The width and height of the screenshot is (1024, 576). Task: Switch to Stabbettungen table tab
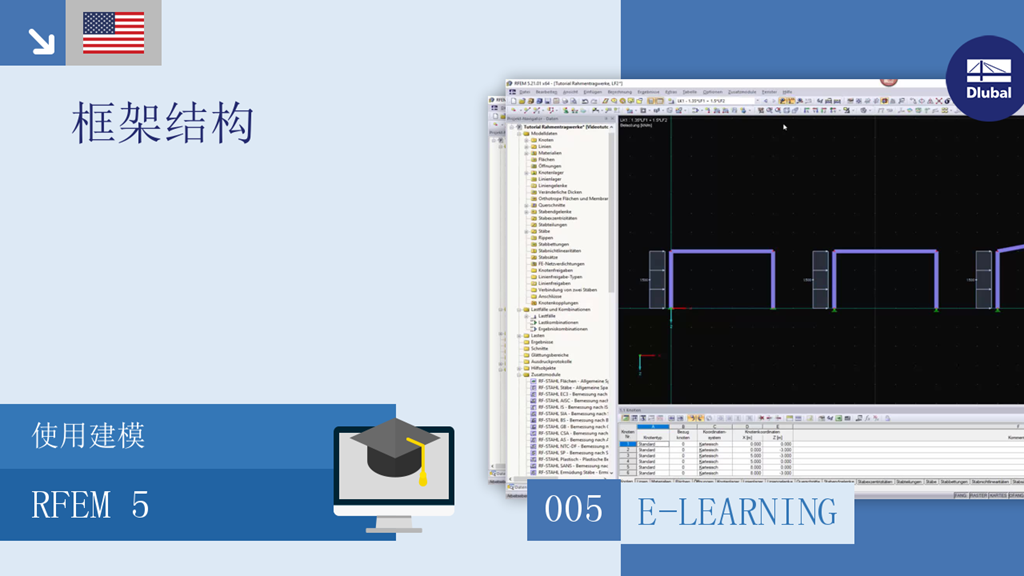pos(954,481)
